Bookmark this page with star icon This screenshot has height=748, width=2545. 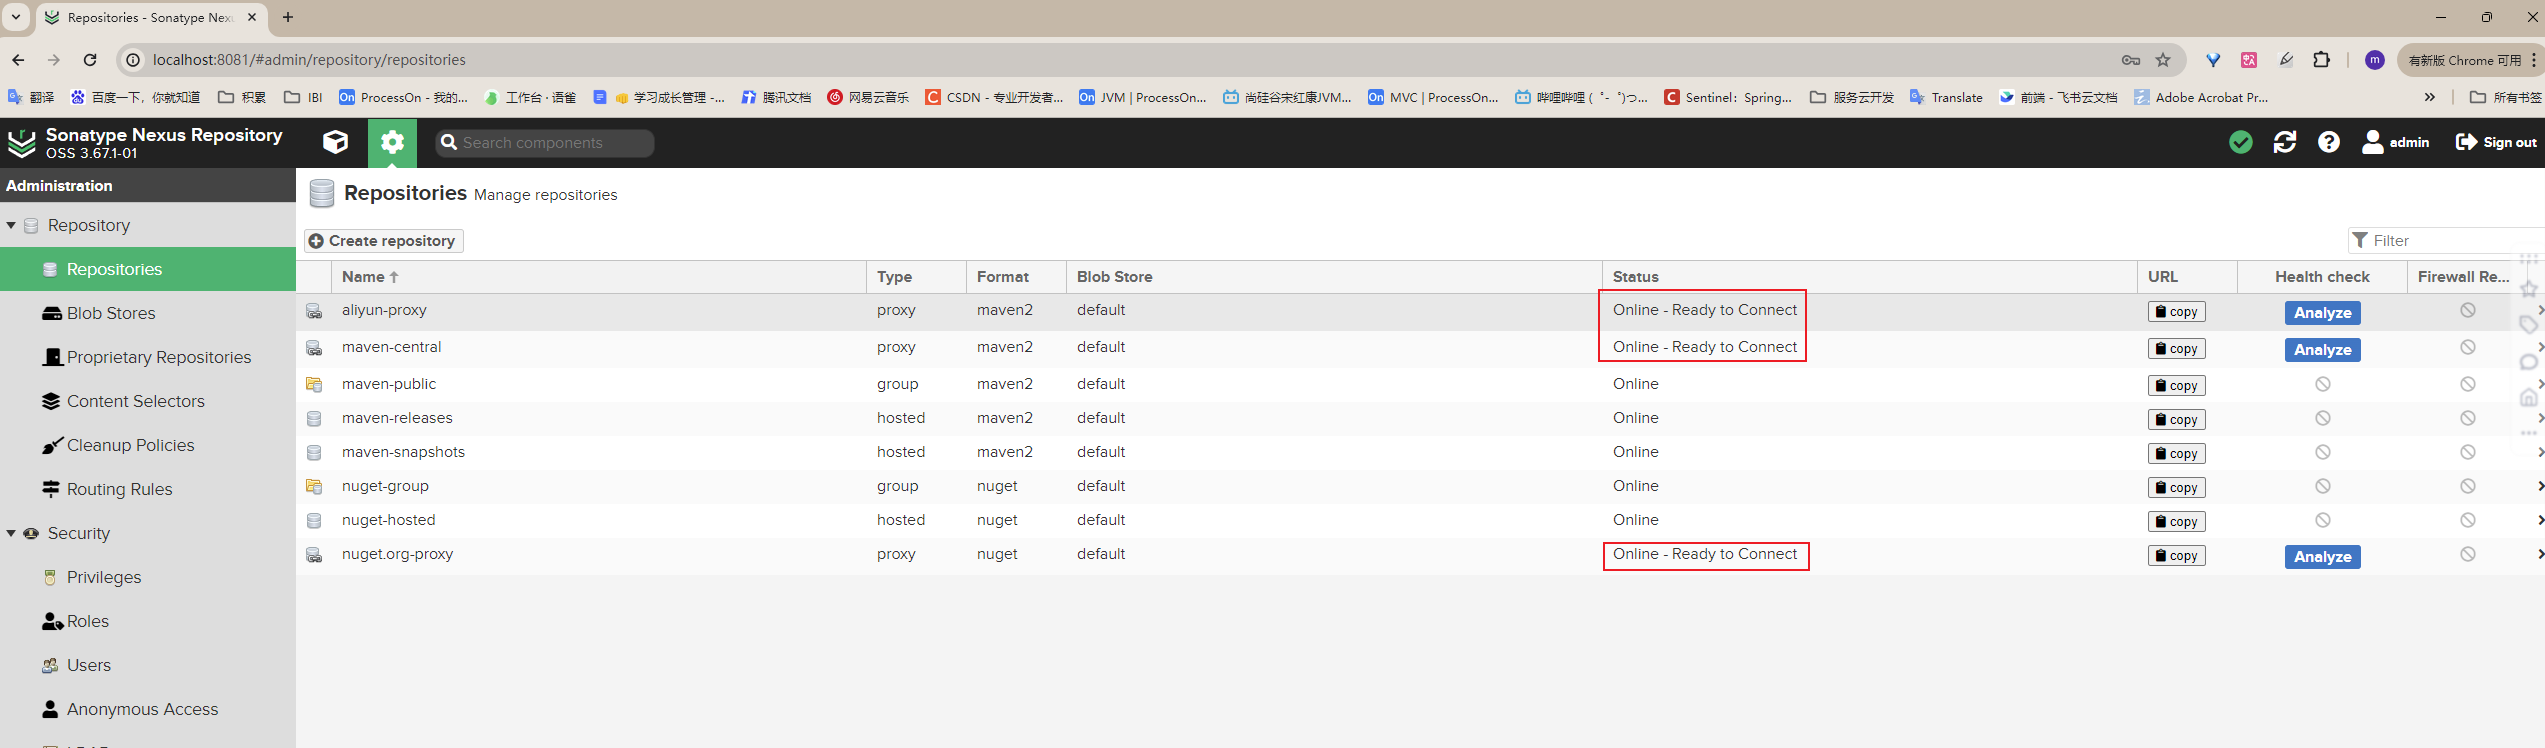(x=2163, y=60)
